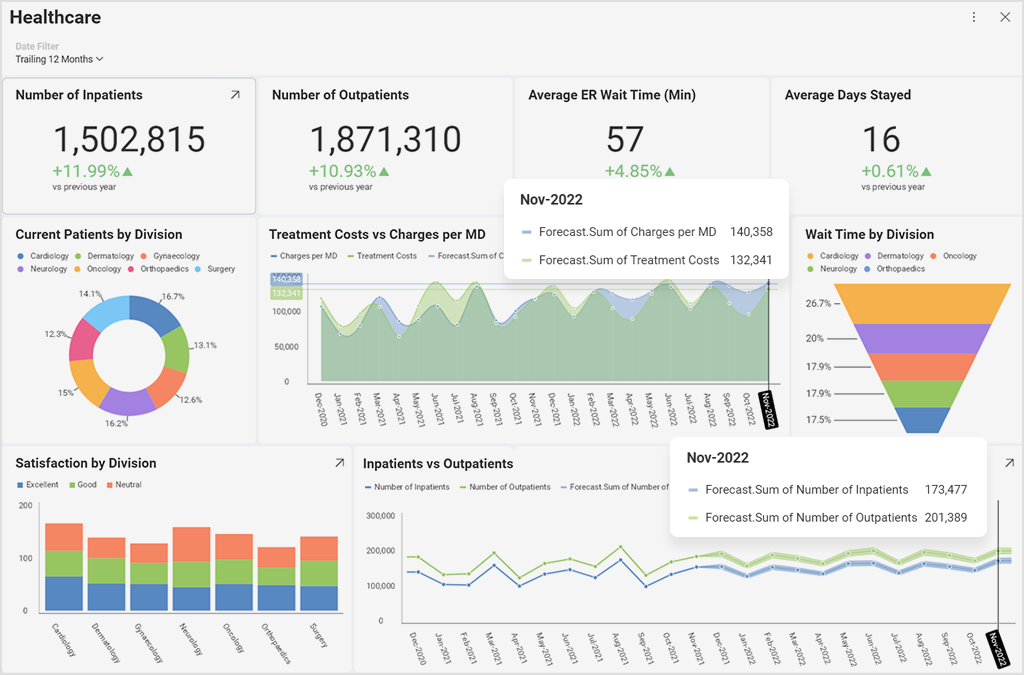Close the Healthcare dashboard

(x=1005, y=17)
